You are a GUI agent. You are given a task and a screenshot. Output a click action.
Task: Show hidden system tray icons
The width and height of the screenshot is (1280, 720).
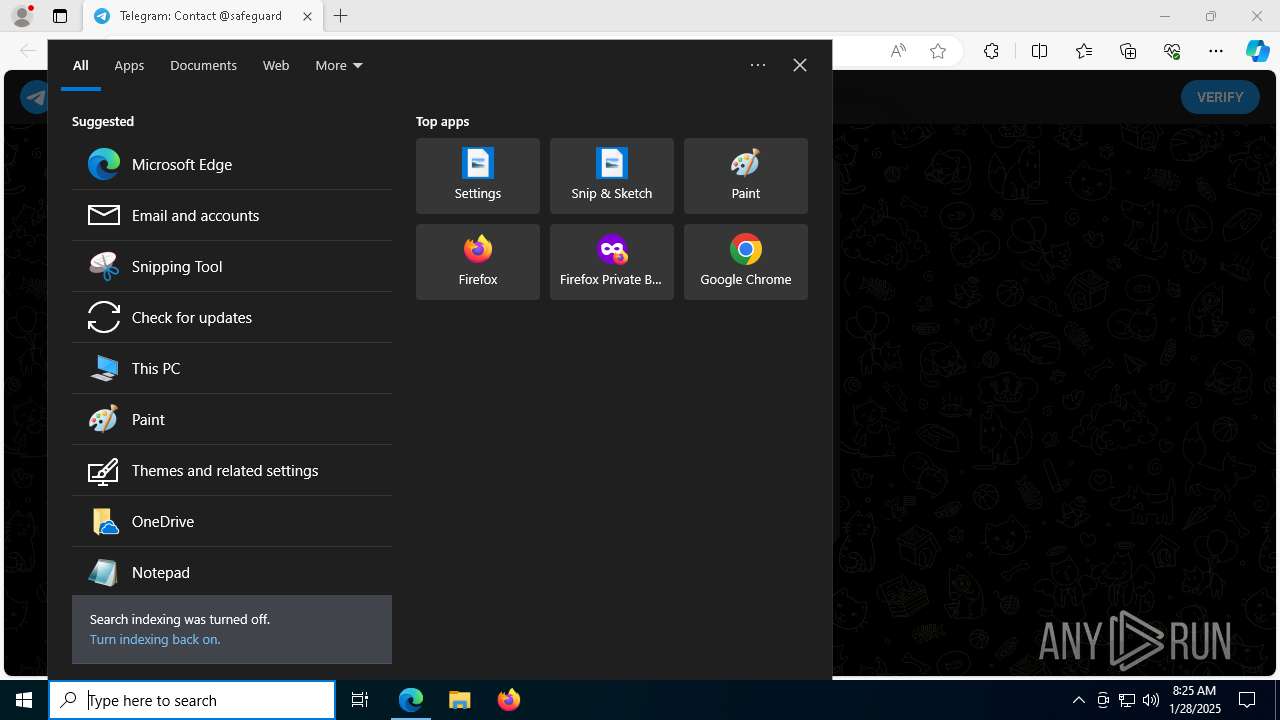click(1078, 700)
